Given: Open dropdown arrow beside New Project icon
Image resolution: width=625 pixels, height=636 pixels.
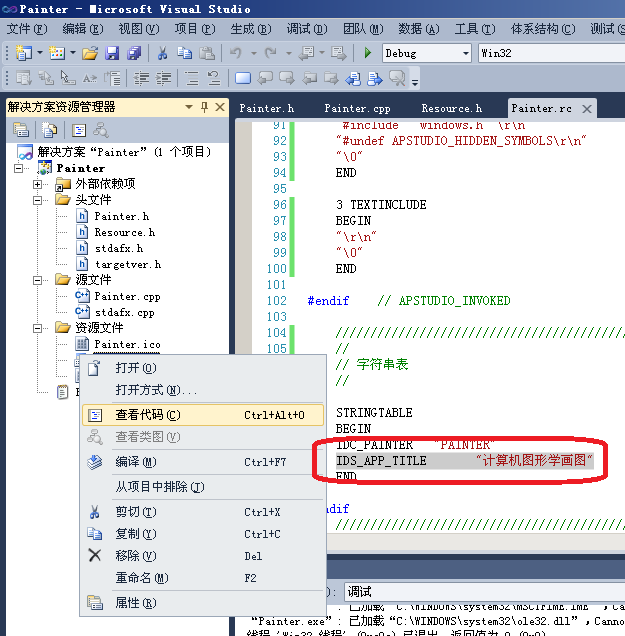Looking at the screenshot, I should pyautogui.click(x=40, y=53).
